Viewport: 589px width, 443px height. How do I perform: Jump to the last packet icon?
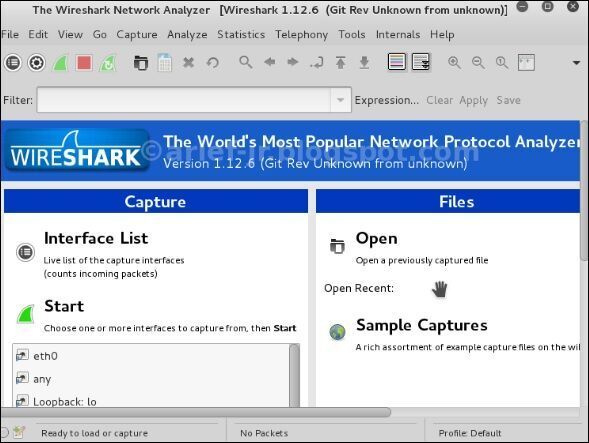point(364,62)
